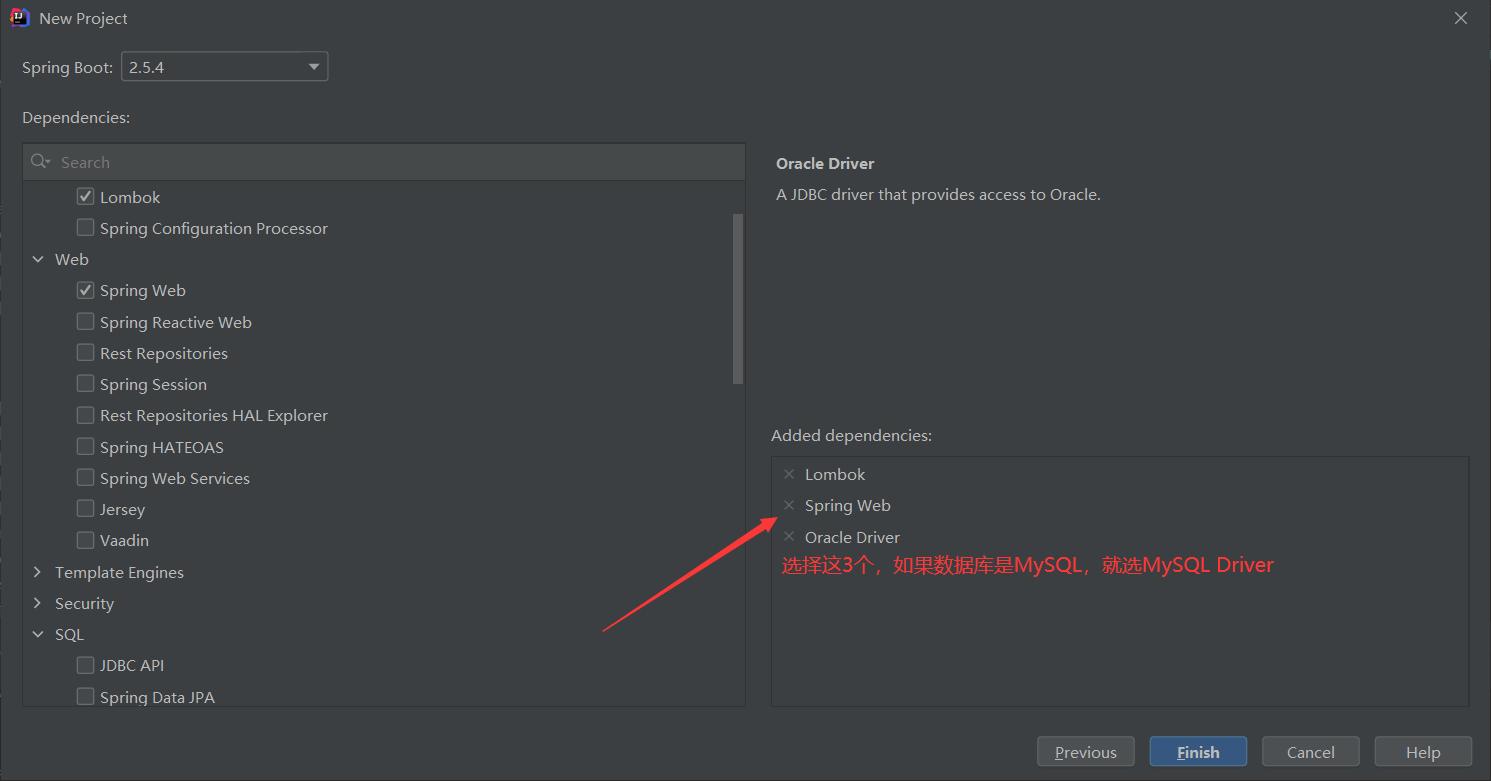Click the JDBC driver description text
Viewport: 1491px width, 781px height.
click(938, 194)
